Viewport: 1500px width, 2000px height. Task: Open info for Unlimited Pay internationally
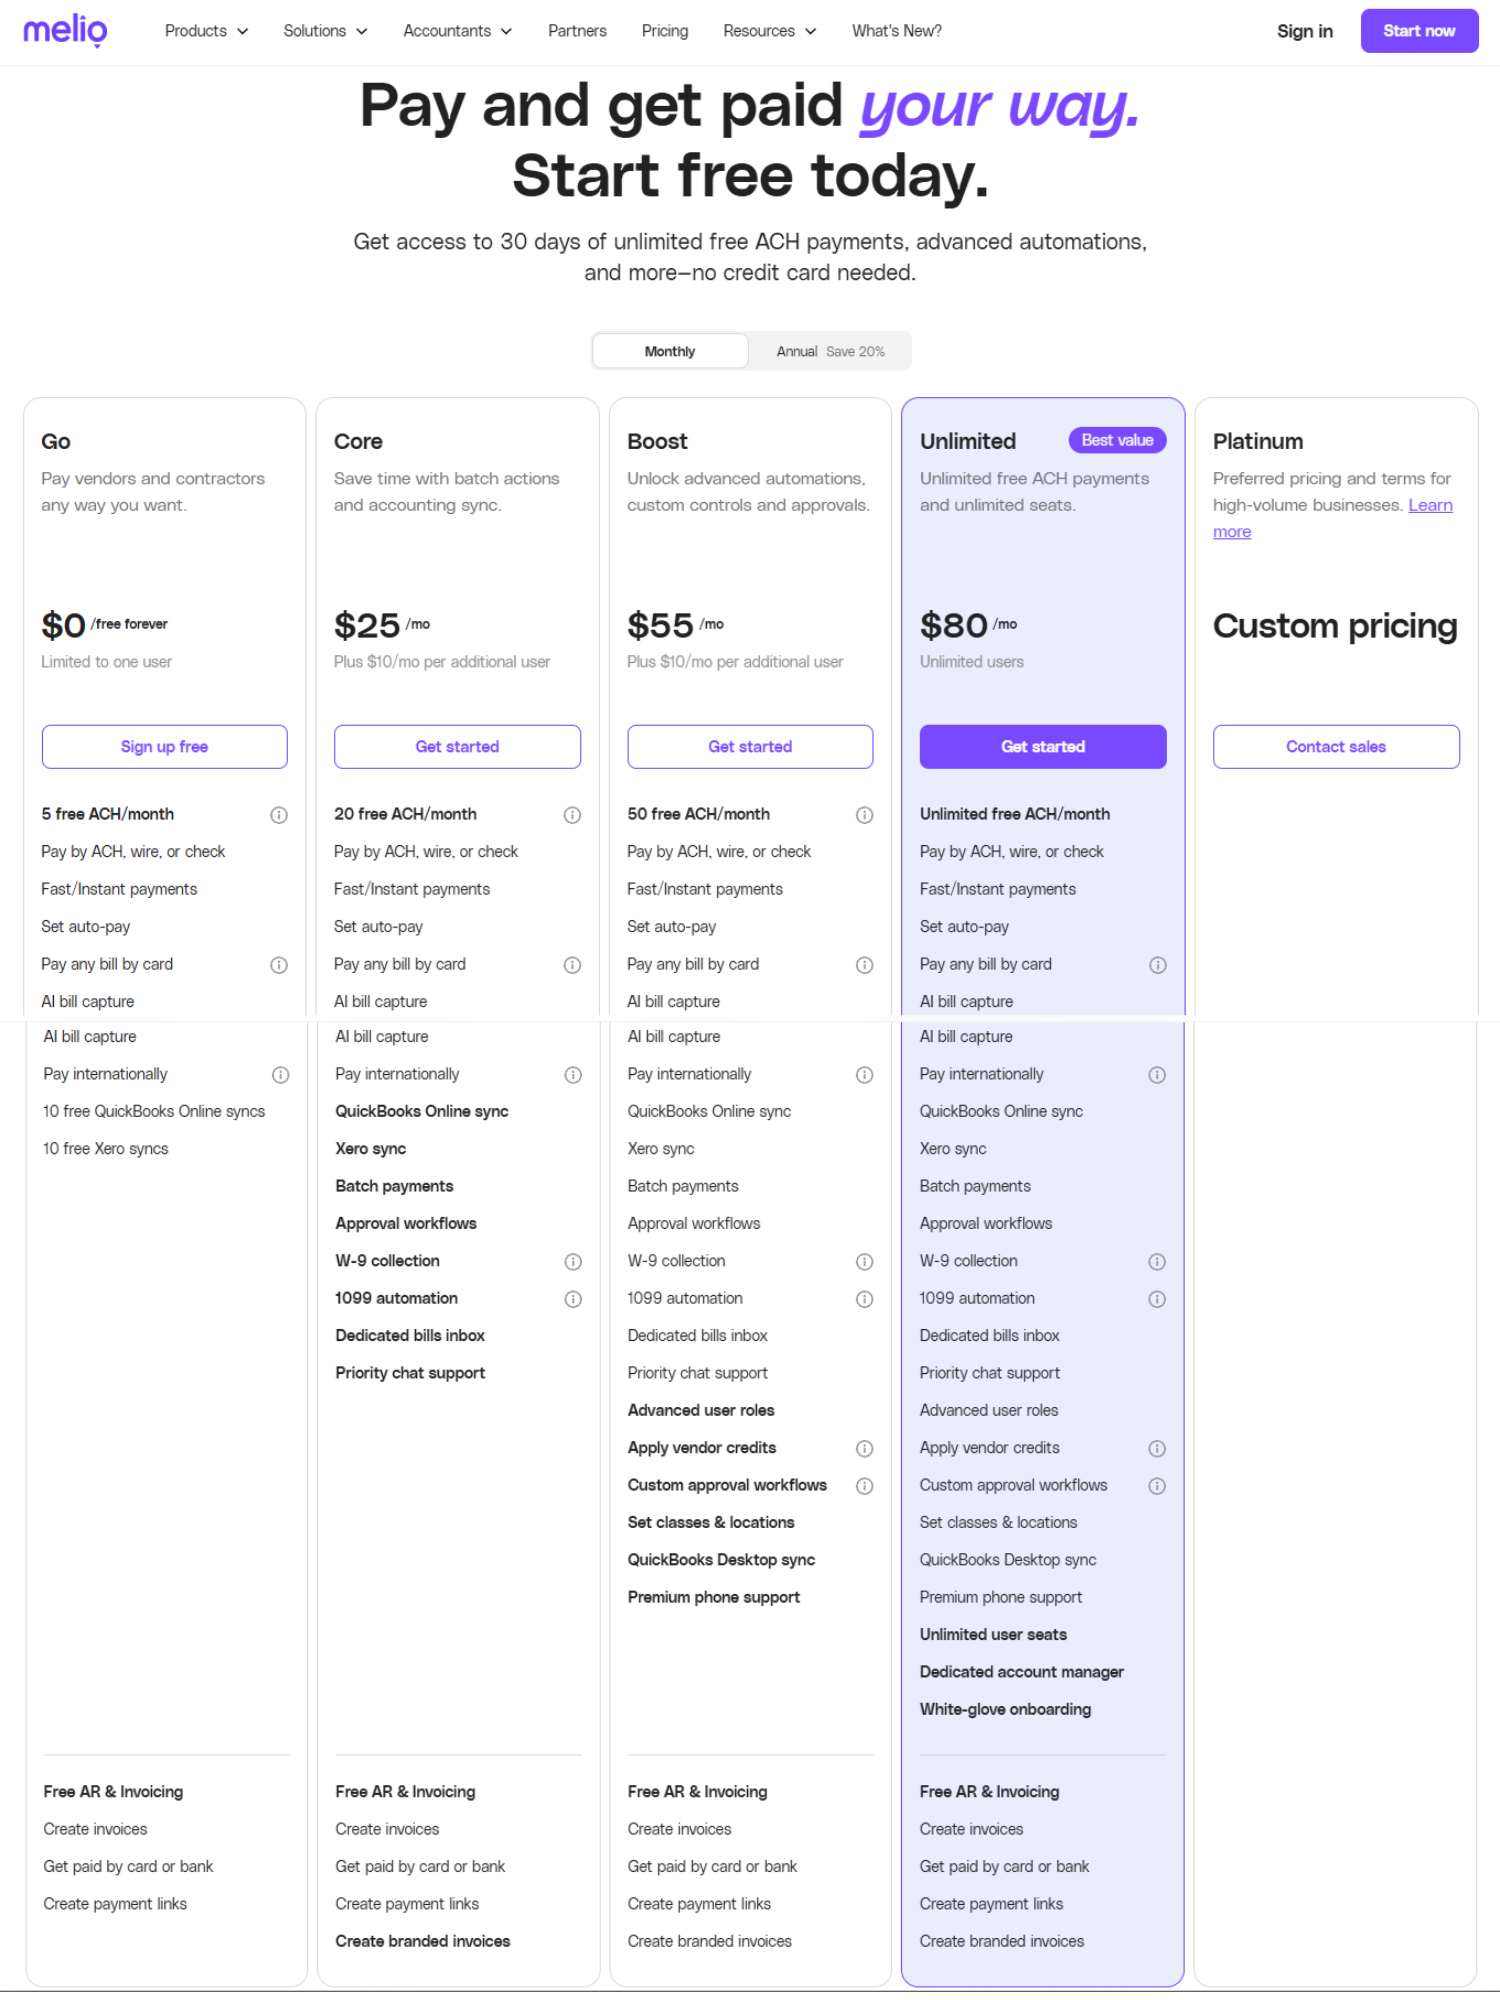coord(1157,1075)
